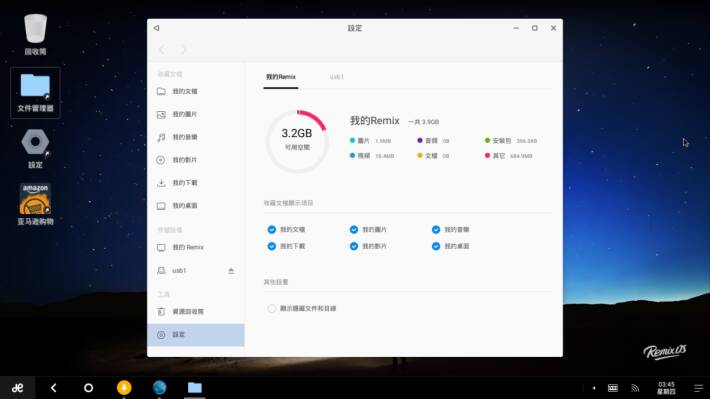Click the taskbar back button
The image size is (710, 399).
pyautogui.click(x=53, y=388)
